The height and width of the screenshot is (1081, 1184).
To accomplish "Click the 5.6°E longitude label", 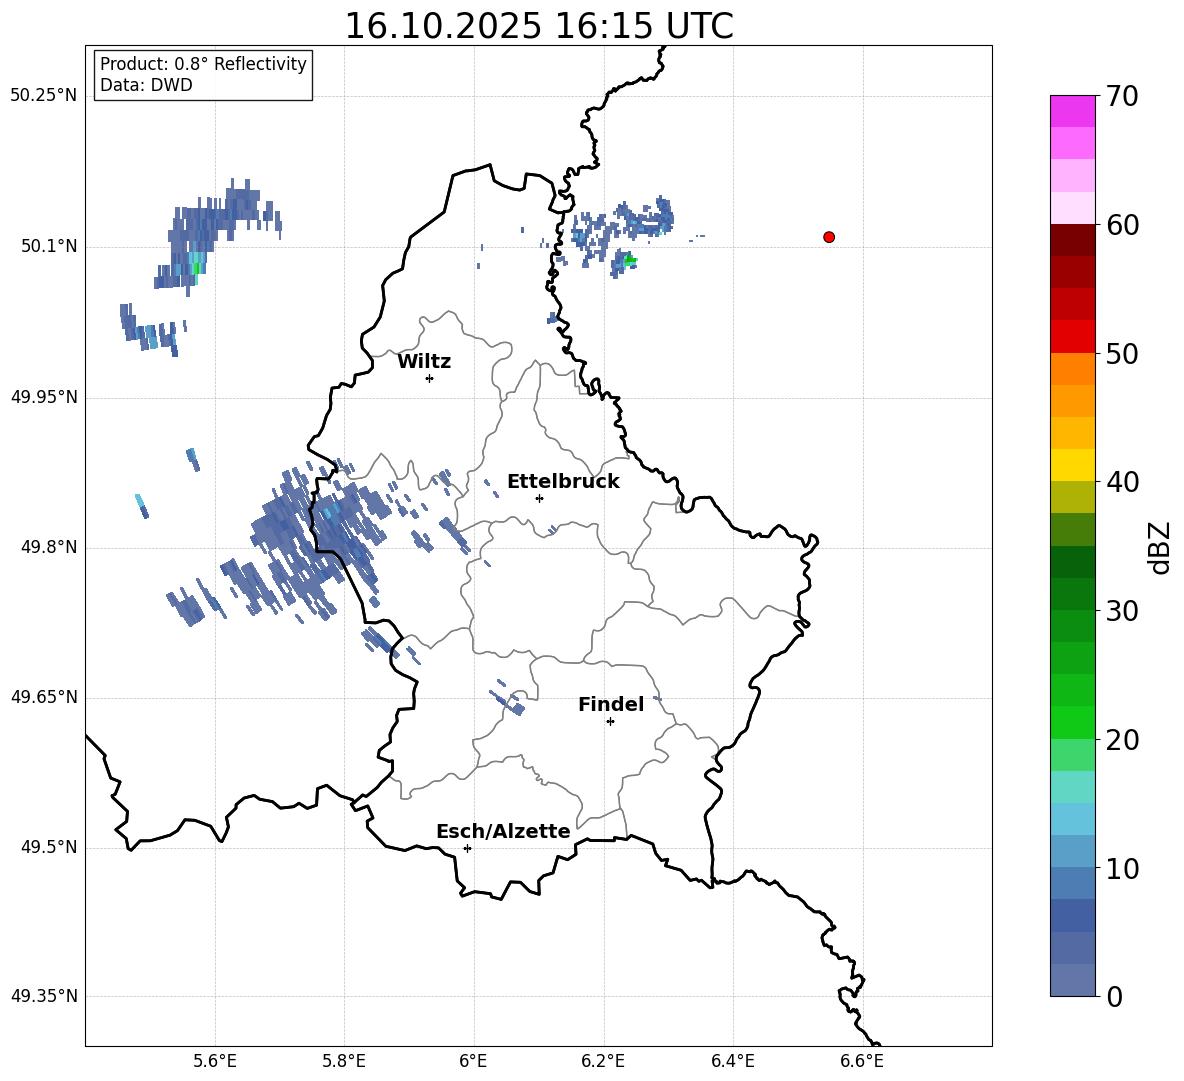I will point(215,1061).
